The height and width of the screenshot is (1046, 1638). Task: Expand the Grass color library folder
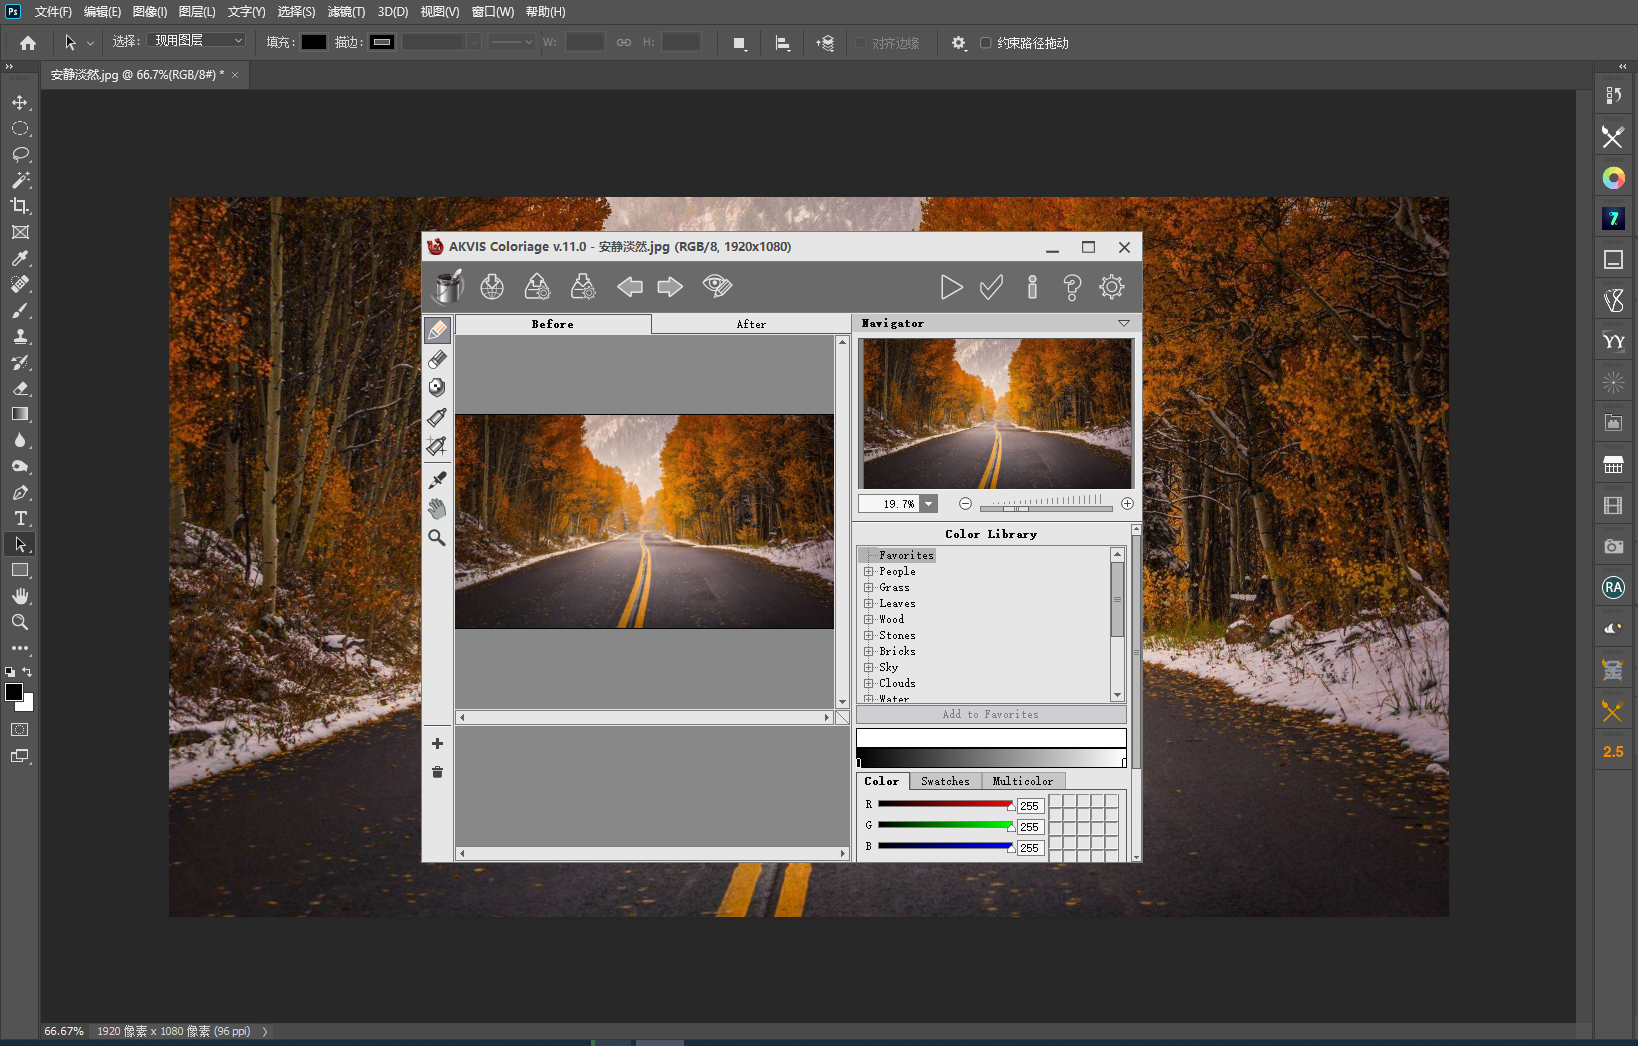pos(869,588)
